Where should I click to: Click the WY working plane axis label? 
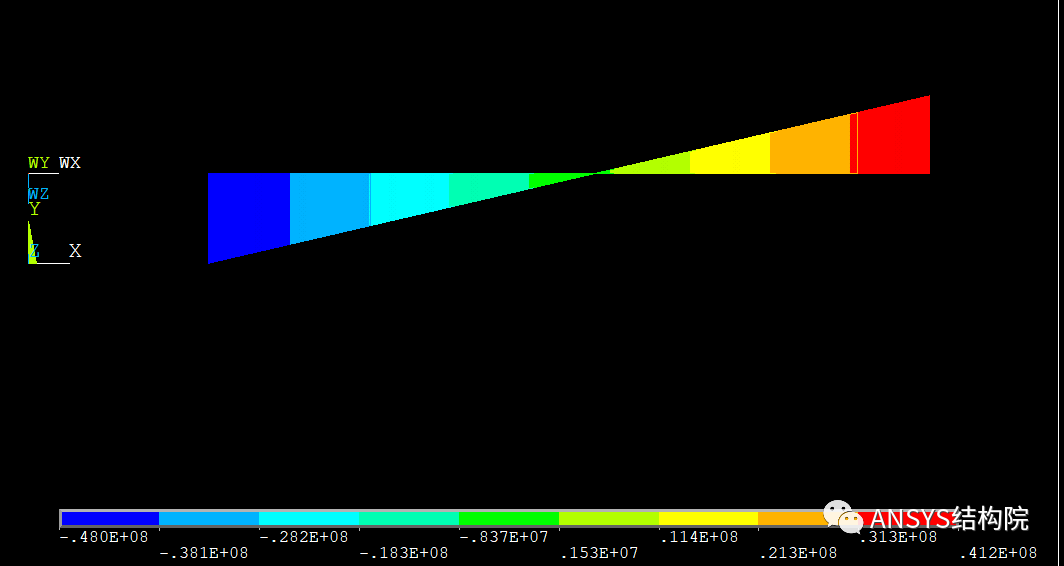pyautogui.click(x=39, y=163)
